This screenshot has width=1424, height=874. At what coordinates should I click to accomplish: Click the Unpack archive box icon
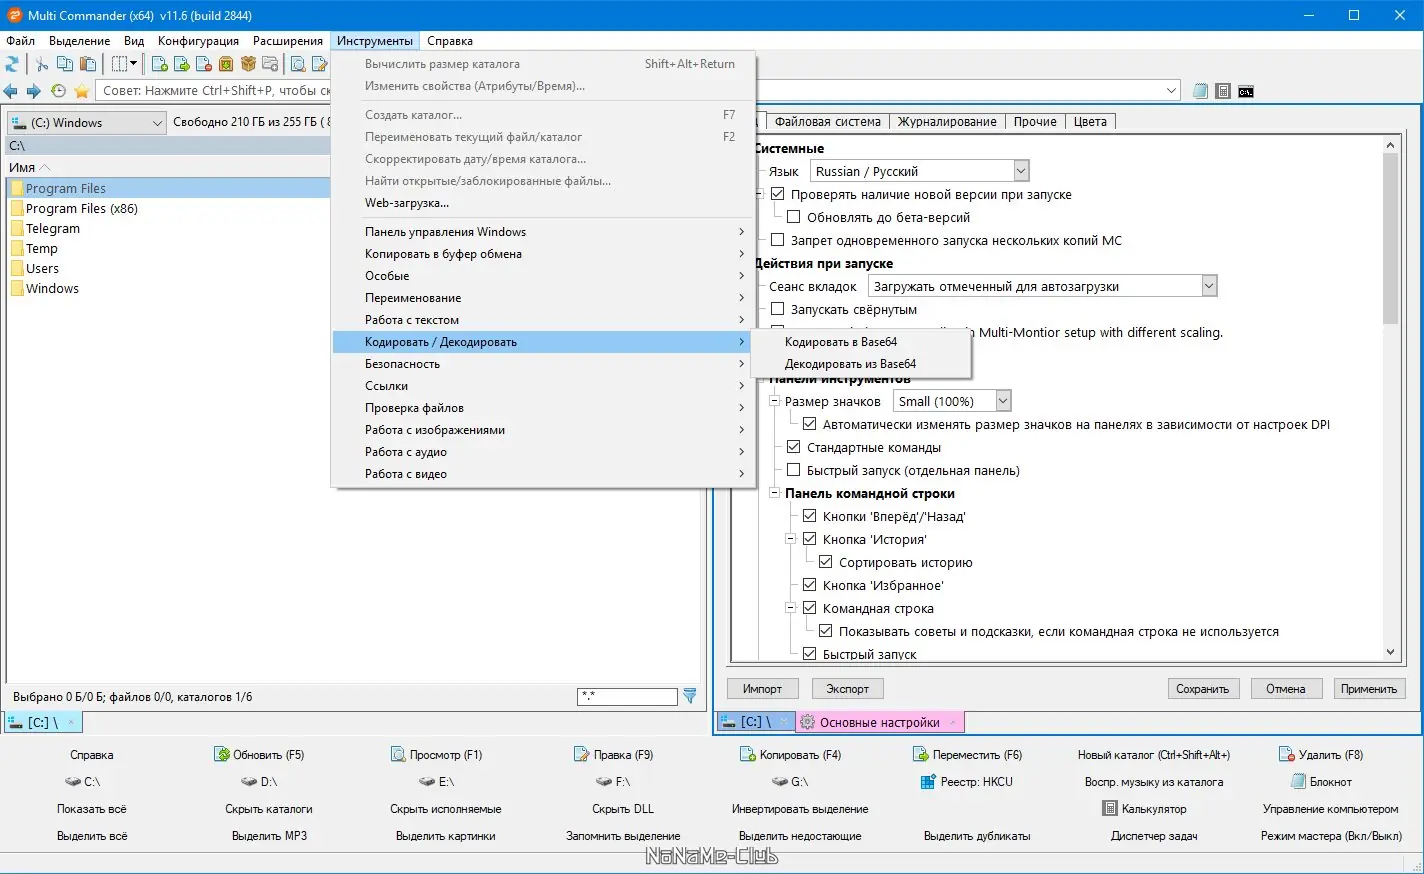(249, 64)
